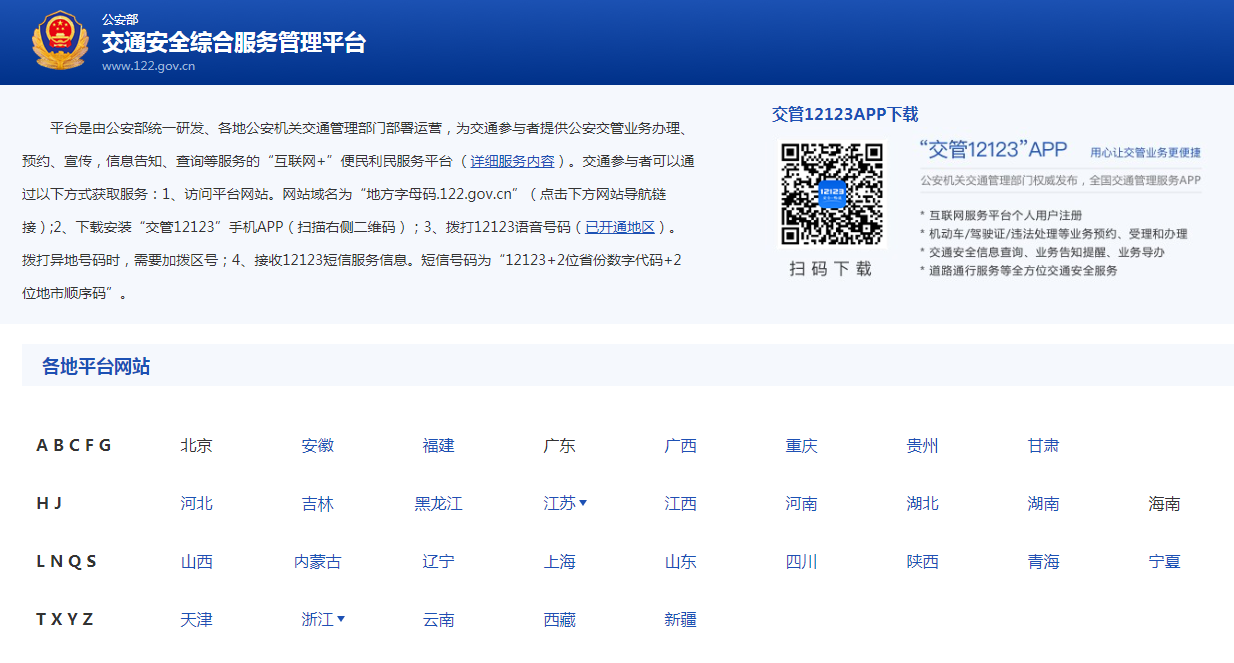Image resolution: width=1234 pixels, height=663 pixels.
Task: Expand the 浙江 dropdown arrow
Action: (x=341, y=619)
